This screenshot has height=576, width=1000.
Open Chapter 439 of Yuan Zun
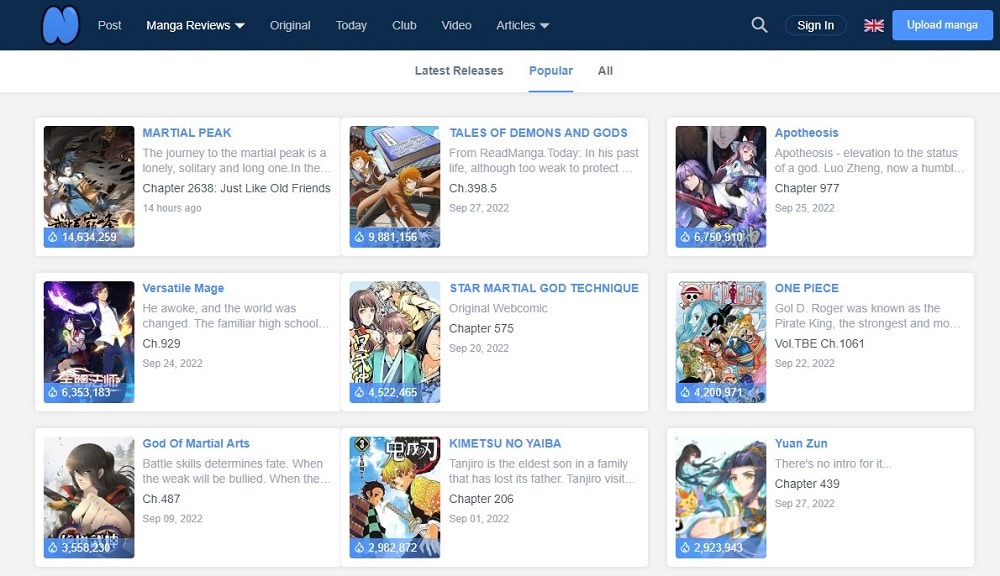click(x=806, y=484)
